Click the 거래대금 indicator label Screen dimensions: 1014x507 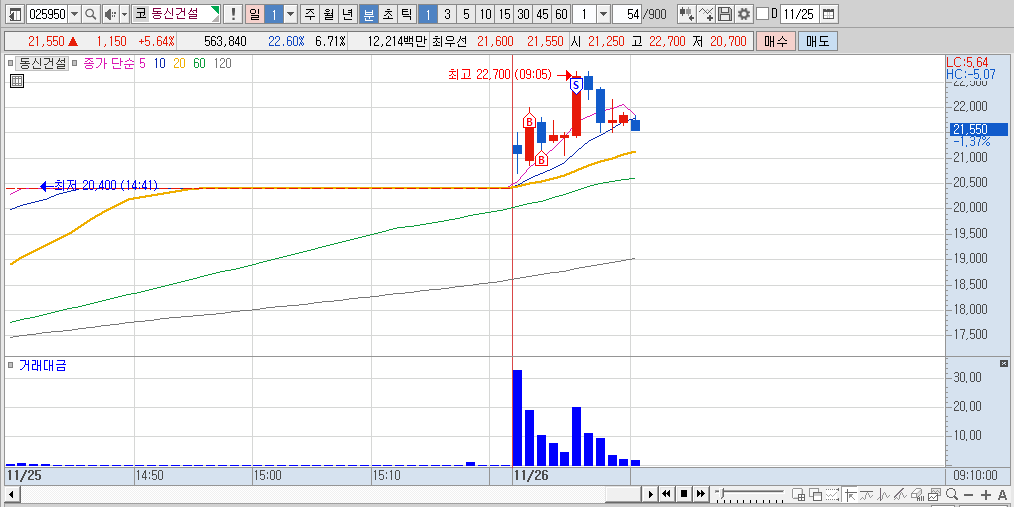coord(42,365)
